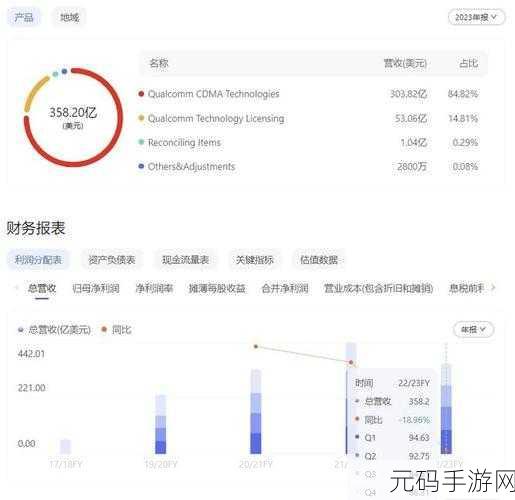Screen dimensions: 515x500
Task: Click the yellow legend dot for Technology Licensing
Action: [141, 118]
